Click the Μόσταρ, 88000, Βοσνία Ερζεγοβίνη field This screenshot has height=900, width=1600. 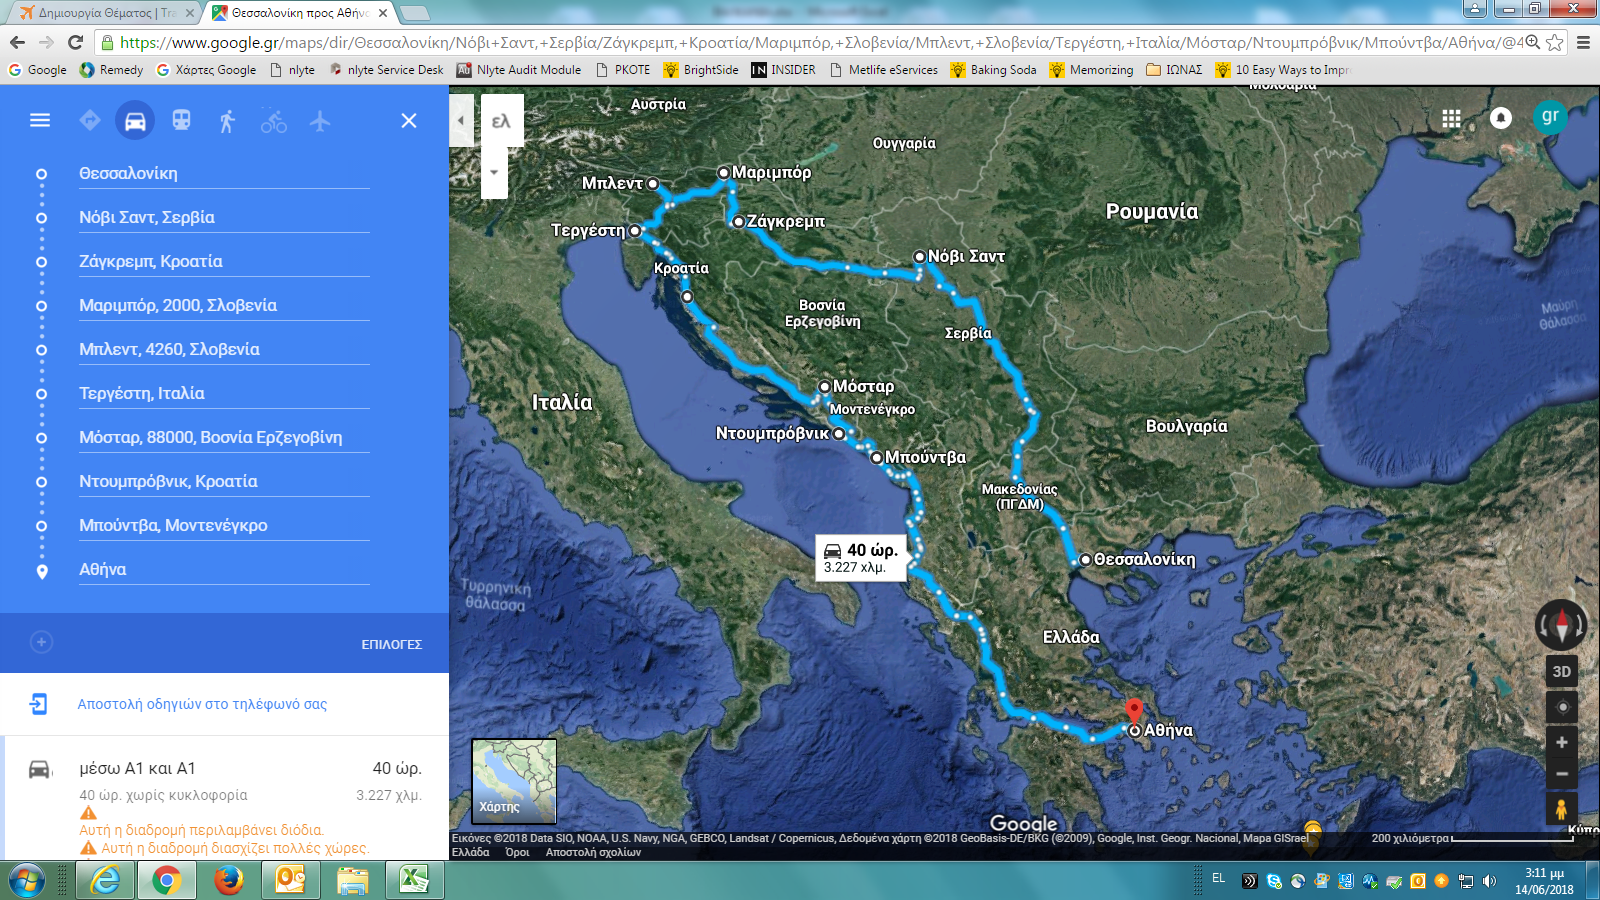click(224, 437)
